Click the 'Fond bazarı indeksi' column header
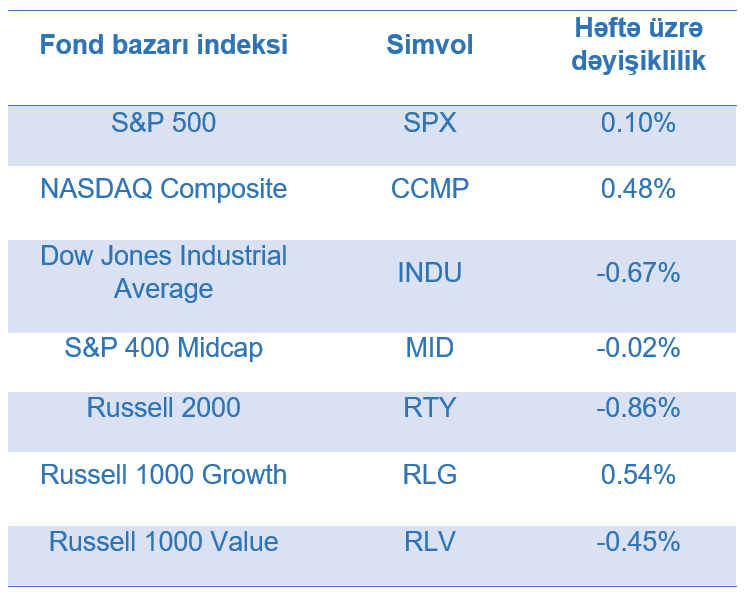Viewport: 744px width, 594px height. (x=163, y=45)
